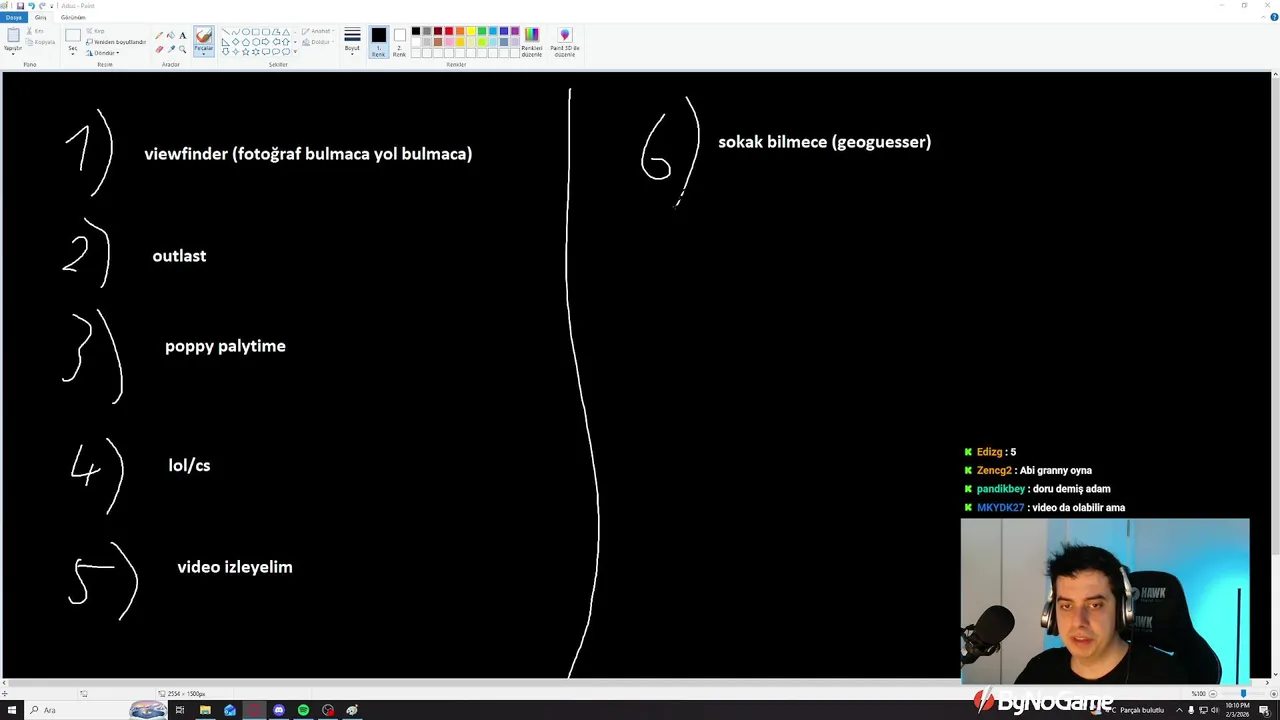Adjust the zoom slider handle
The height and width of the screenshot is (720, 1280).
[1243, 693]
